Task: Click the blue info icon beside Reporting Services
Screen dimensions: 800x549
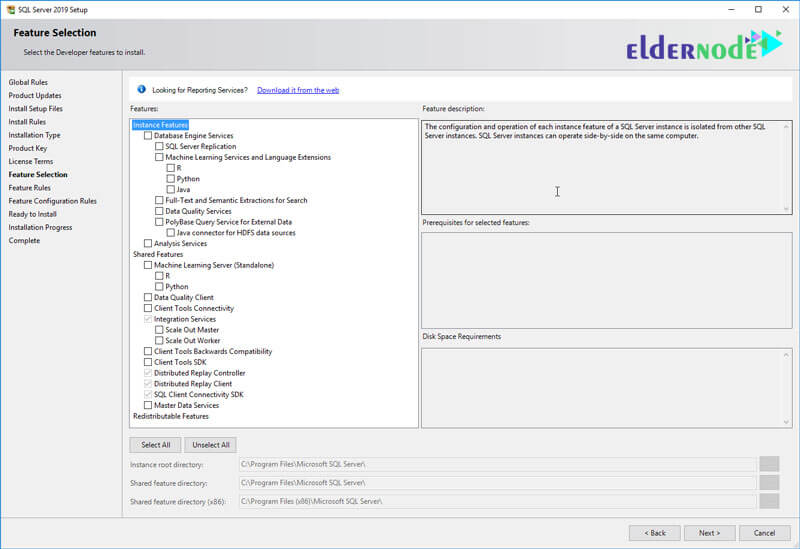Action: [x=141, y=89]
